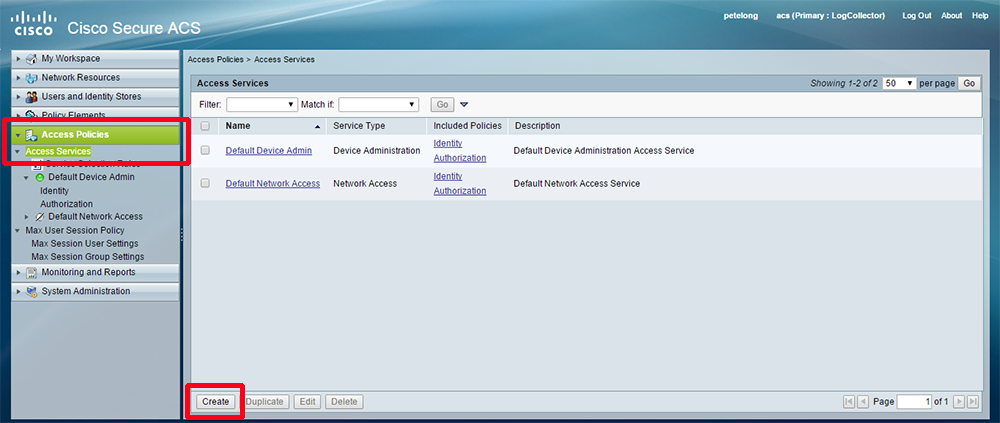Select Authorization under Default Device Admin

coord(66,204)
